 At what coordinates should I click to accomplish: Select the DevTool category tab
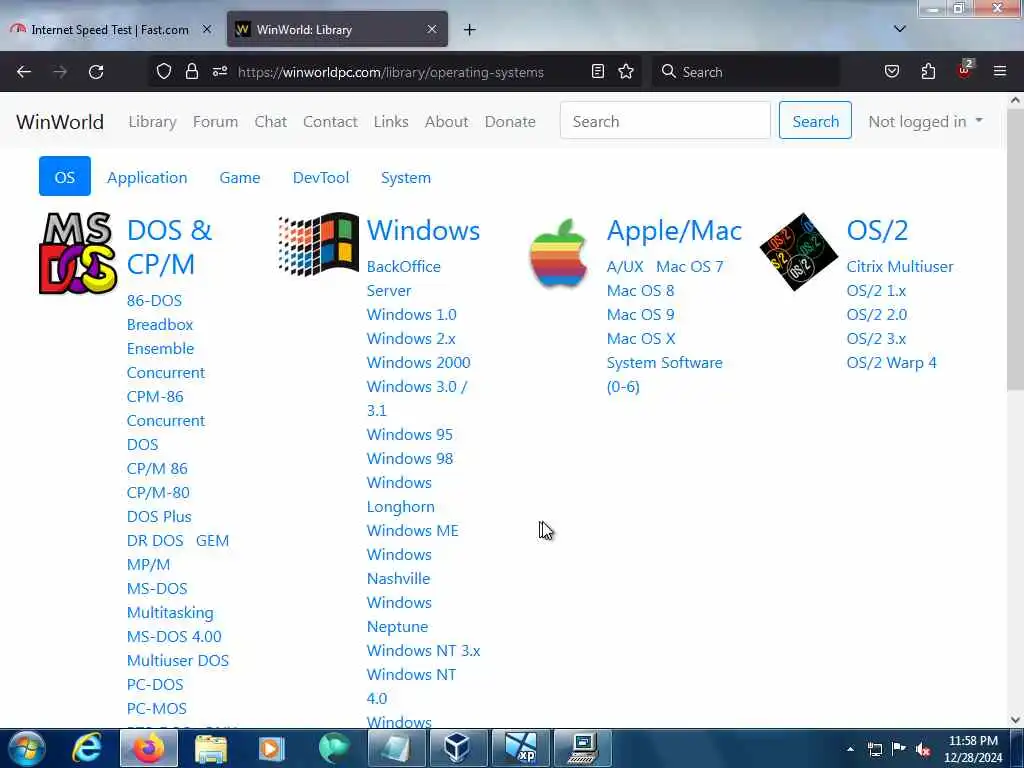(x=321, y=178)
